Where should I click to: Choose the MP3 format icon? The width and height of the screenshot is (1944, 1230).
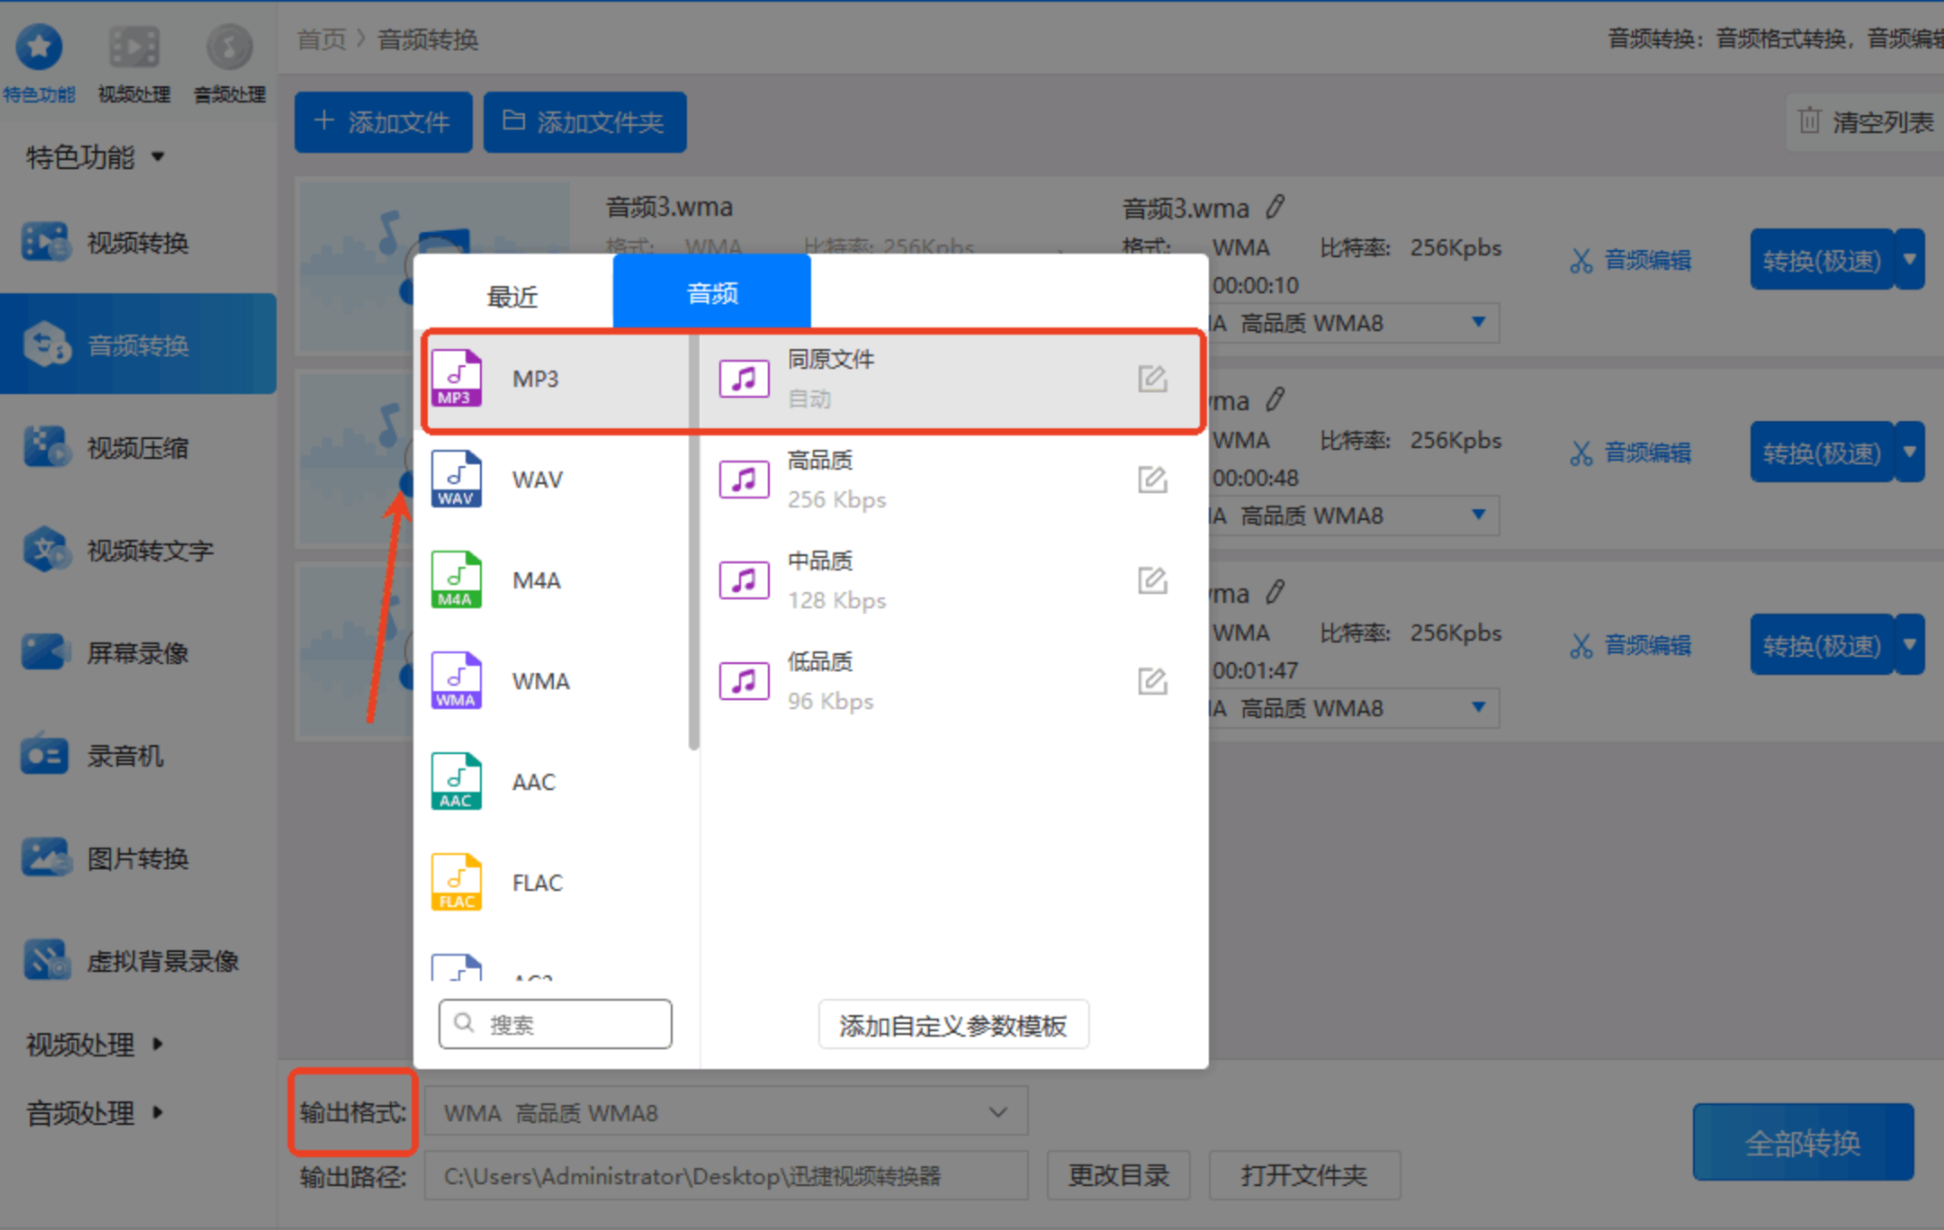point(456,378)
